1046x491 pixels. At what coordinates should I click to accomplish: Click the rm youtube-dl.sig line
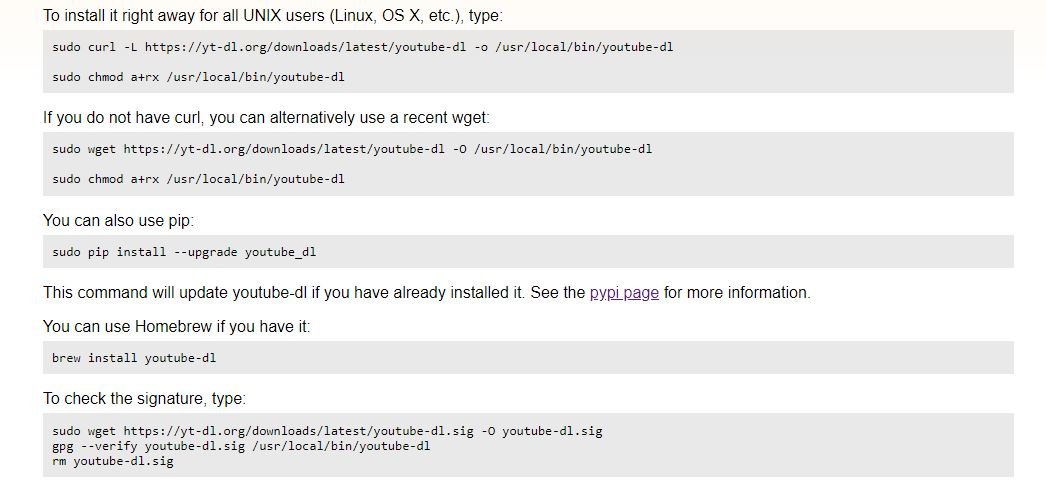pyautogui.click(x=113, y=460)
